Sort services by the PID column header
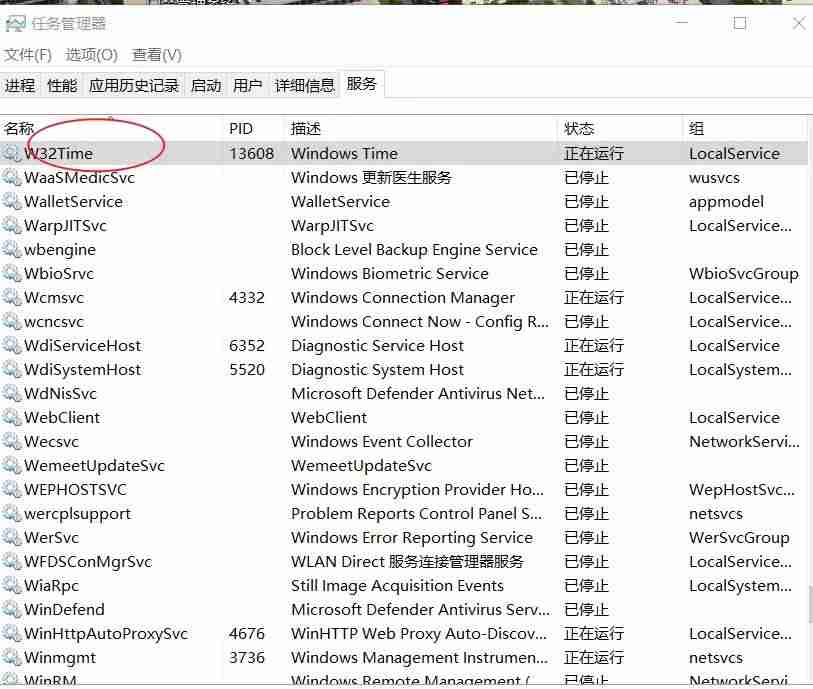This screenshot has height=689, width=813. tap(255, 128)
